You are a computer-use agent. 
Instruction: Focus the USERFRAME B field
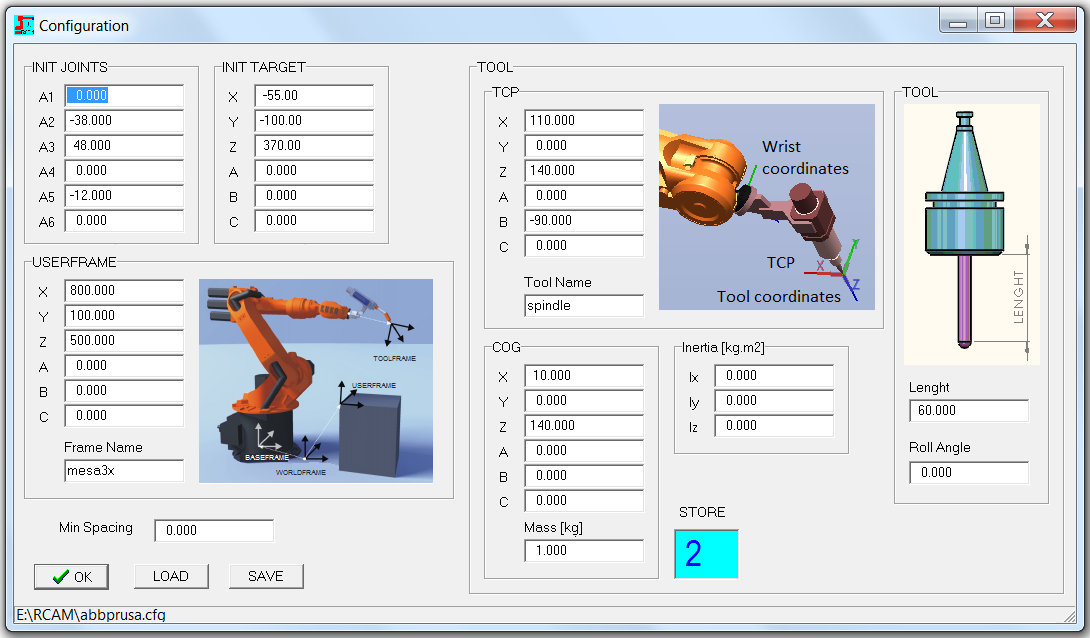tap(124, 391)
